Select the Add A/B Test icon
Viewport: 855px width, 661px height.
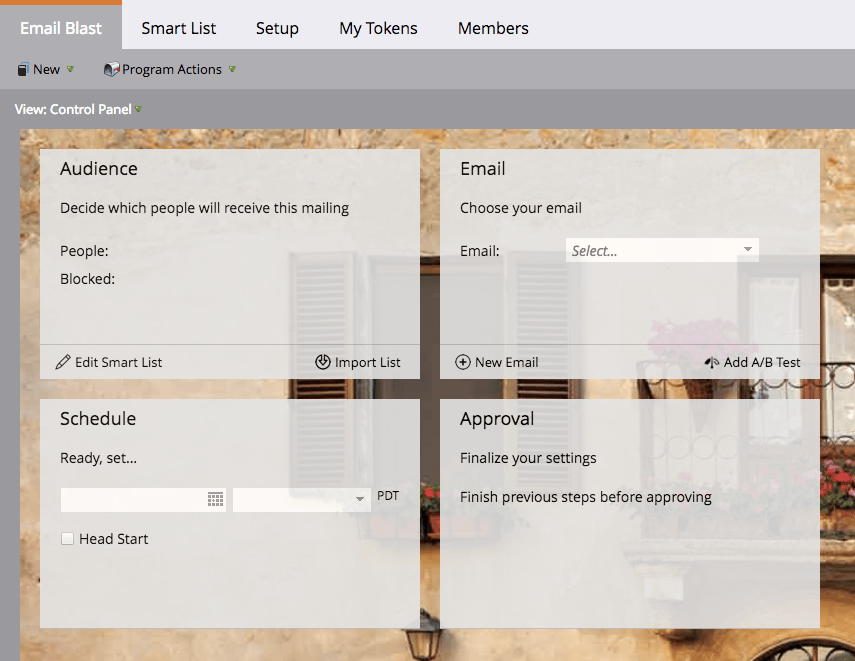coord(712,362)
